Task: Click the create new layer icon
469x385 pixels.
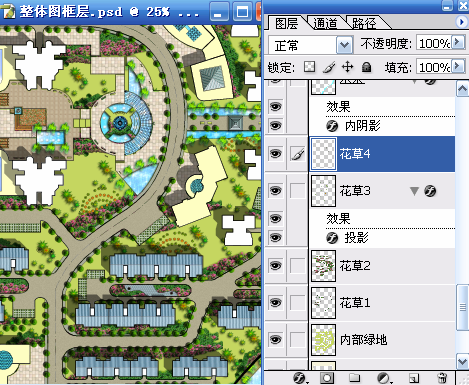Action: [x=413, y=378]
